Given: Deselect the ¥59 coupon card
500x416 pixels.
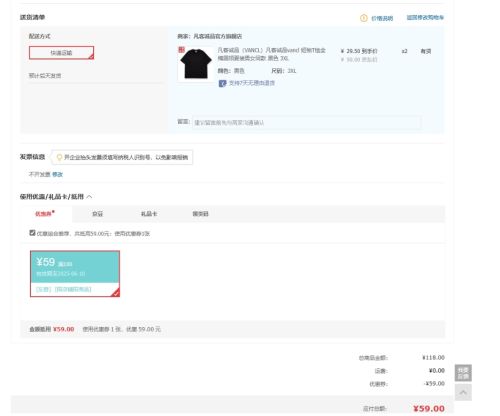Looking at the screenshot, I should 75,274.
